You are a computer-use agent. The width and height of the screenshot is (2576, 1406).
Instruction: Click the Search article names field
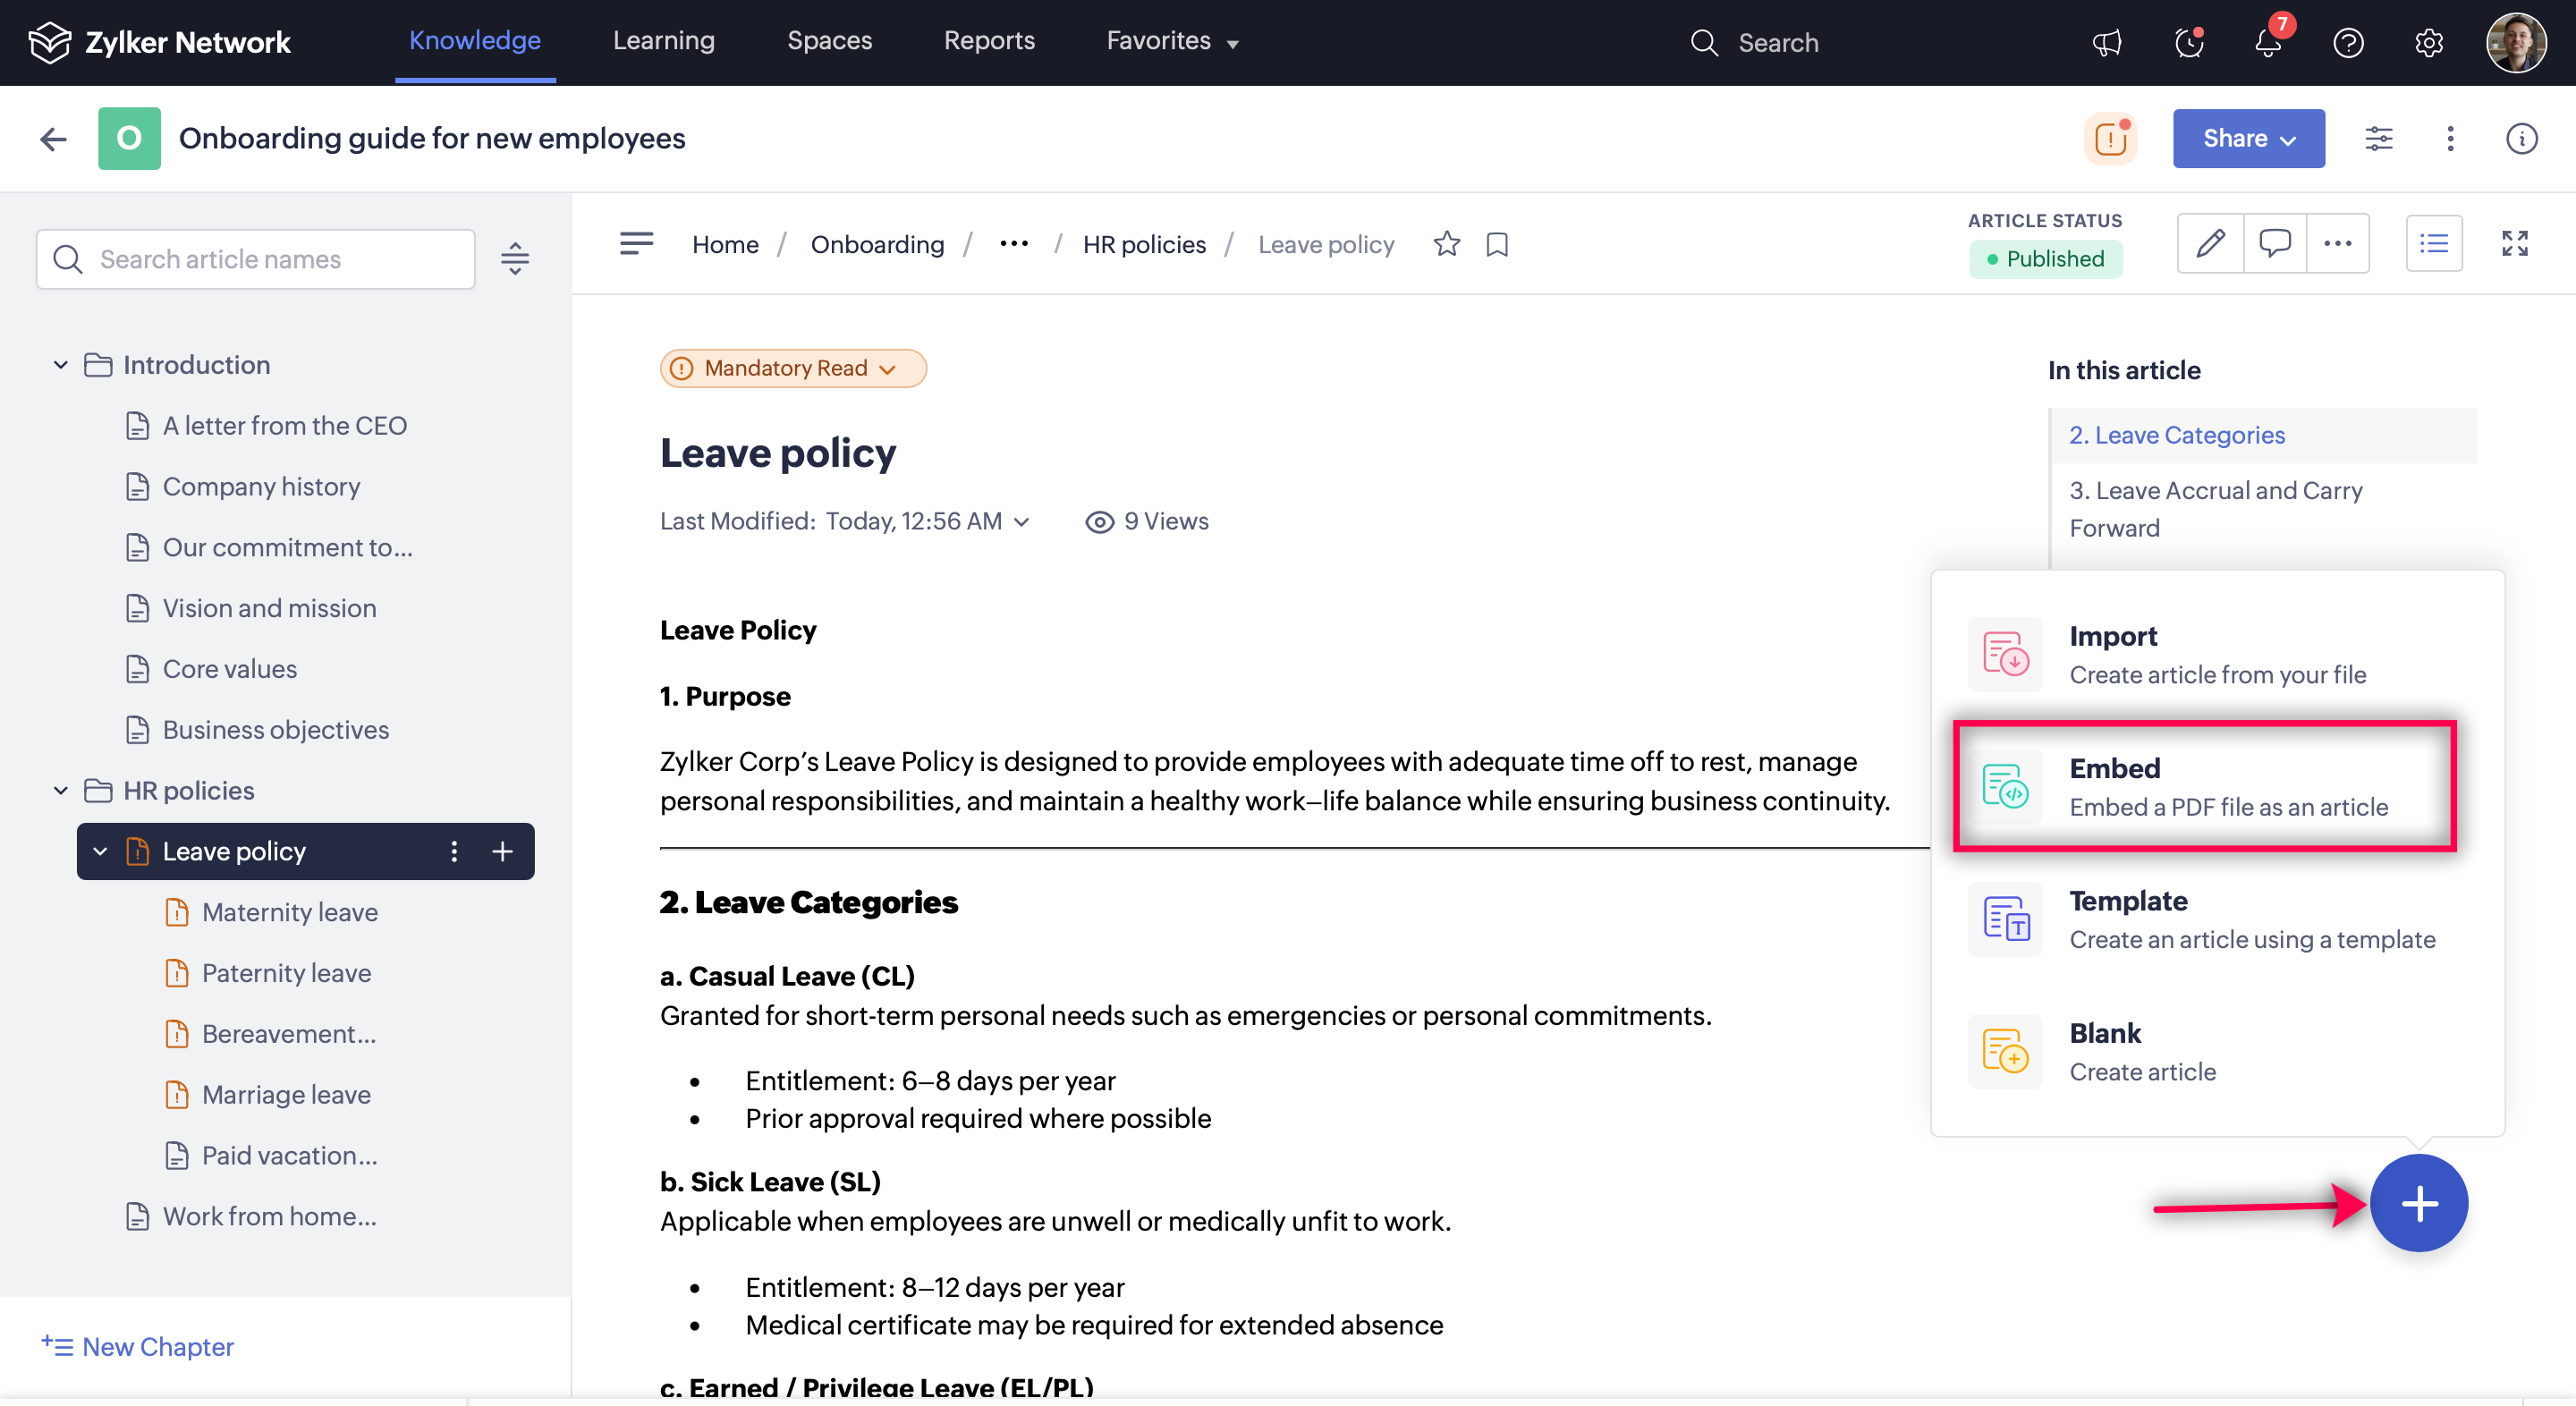click(x=255, y=259)
